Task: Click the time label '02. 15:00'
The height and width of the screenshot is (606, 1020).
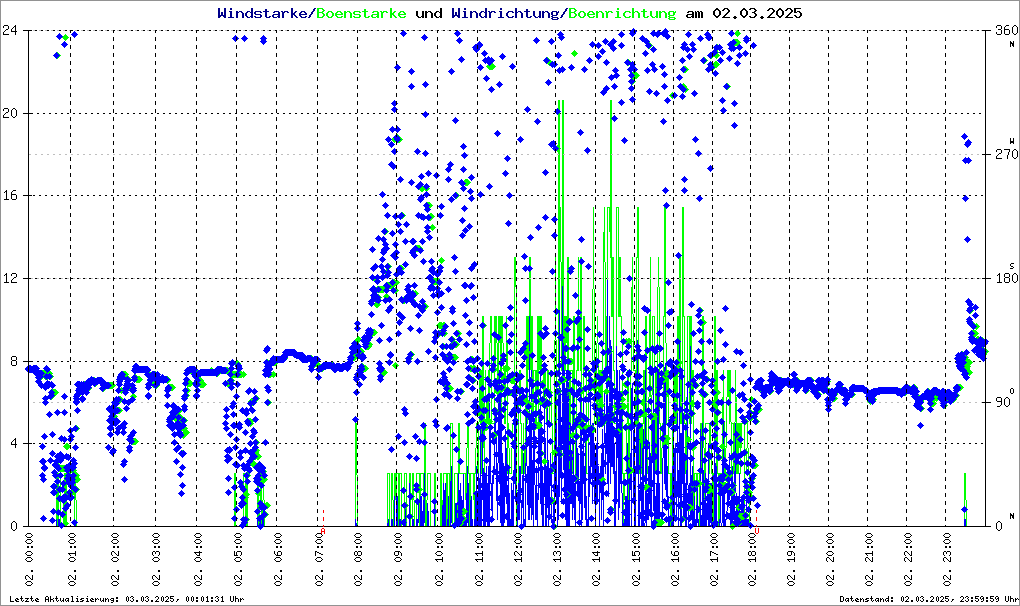Action: [x=636, y=559]
